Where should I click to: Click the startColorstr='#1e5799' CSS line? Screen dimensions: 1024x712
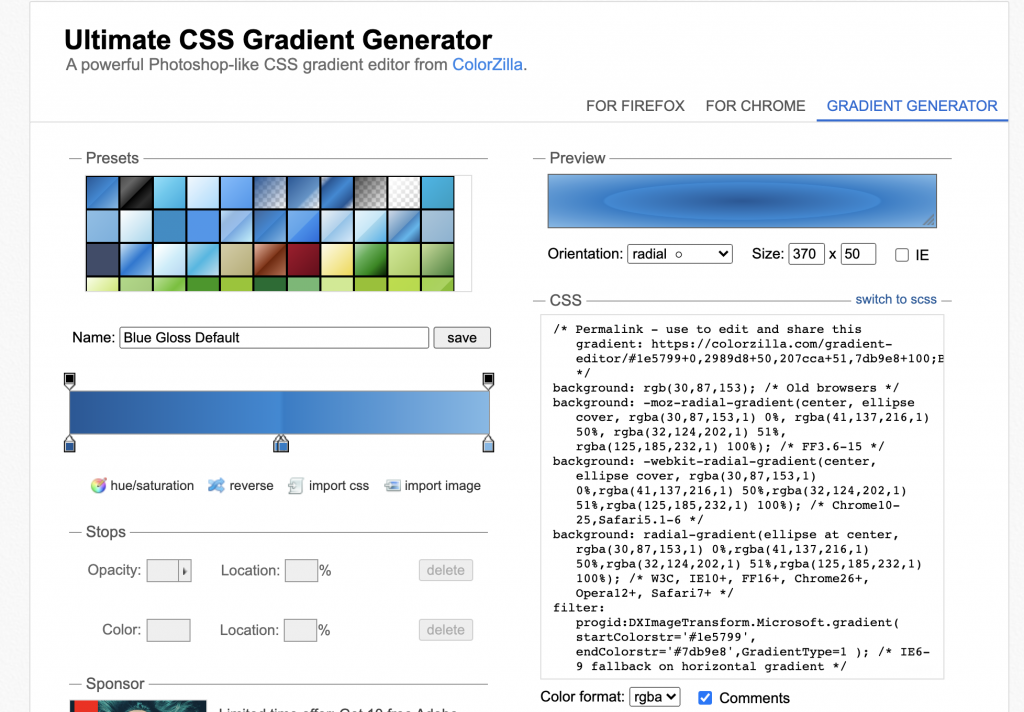[x=665, y=637]
